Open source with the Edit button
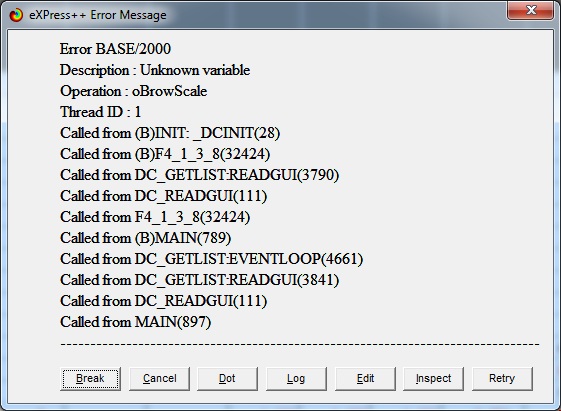 pyautogui.click(x=365, y=379)
